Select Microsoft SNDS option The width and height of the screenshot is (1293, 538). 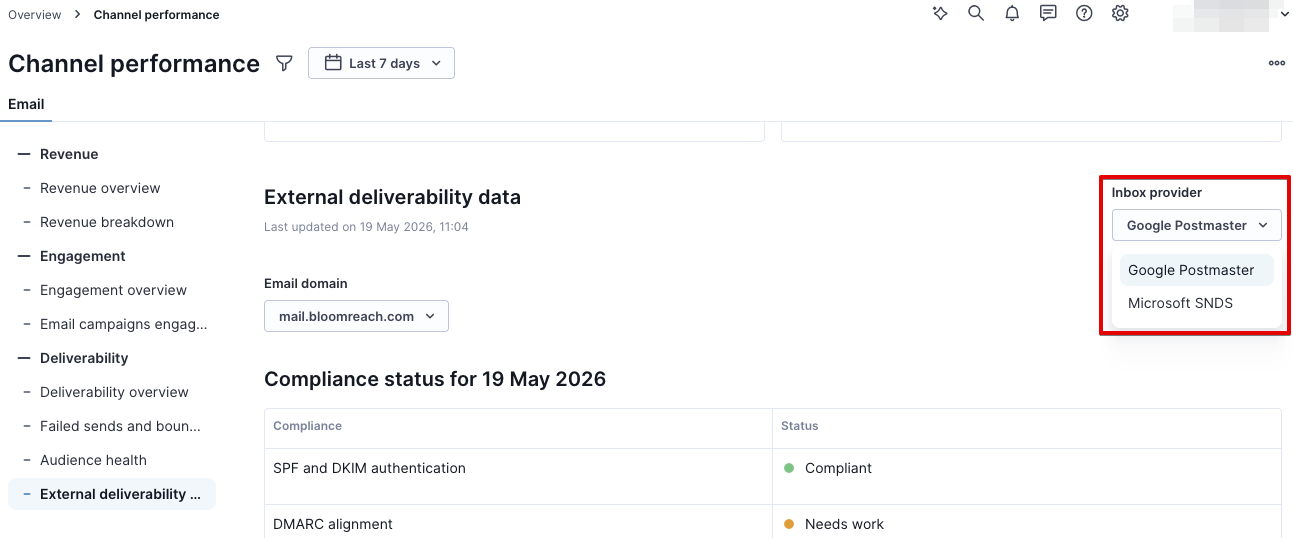1197,303
